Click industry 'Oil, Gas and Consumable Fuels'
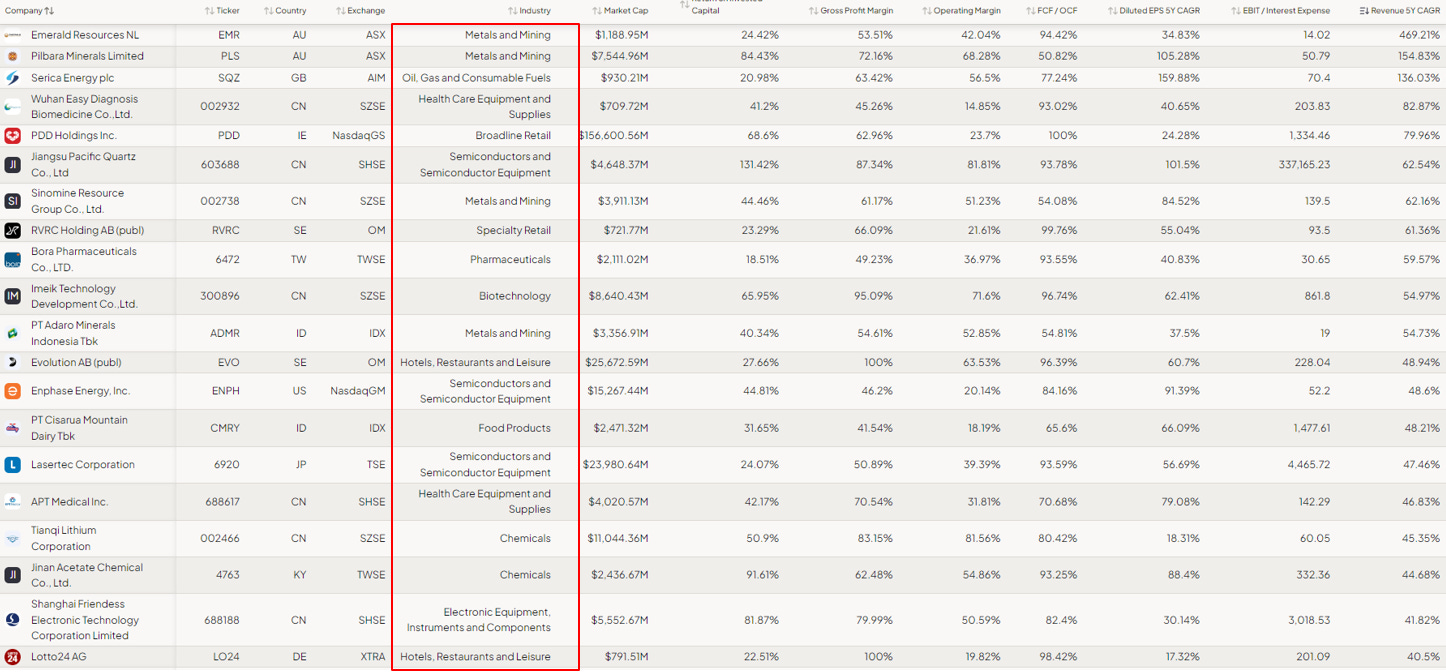The height and width of the screenshot is (672, 1446). [x=476, y=78]
